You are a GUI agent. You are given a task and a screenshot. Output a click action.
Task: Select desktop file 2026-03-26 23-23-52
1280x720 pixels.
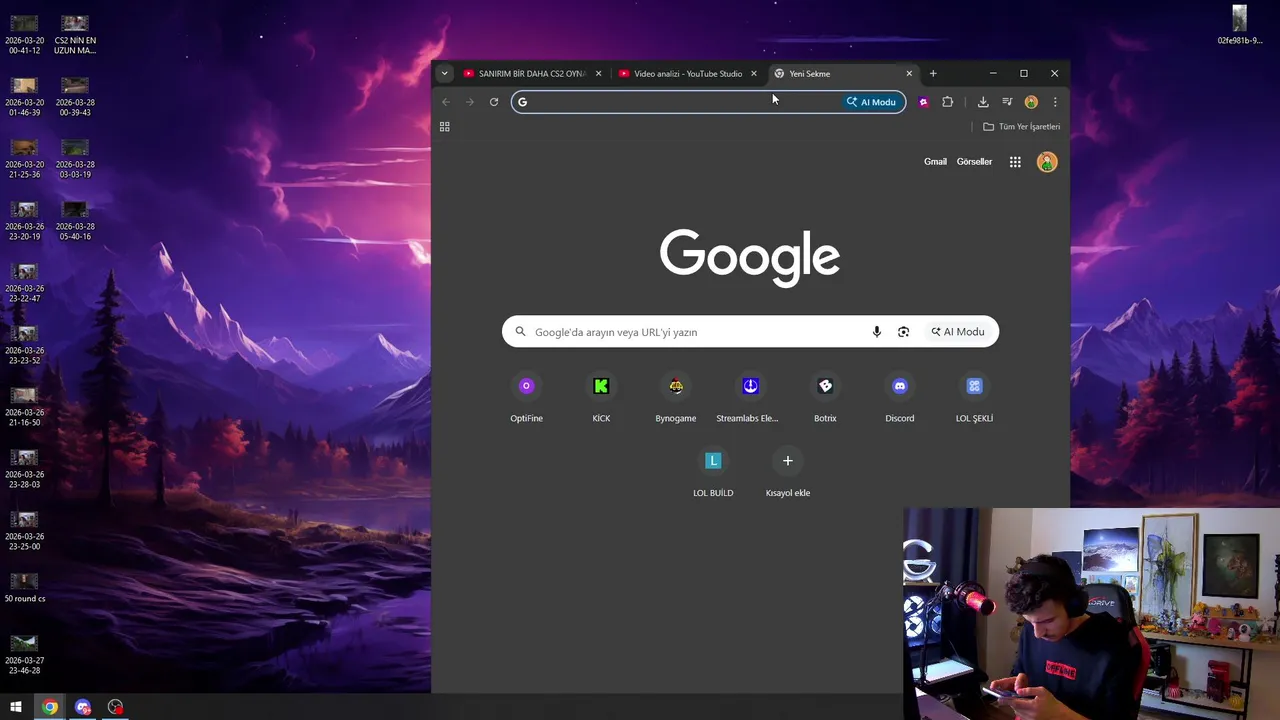tap(24, 345)
